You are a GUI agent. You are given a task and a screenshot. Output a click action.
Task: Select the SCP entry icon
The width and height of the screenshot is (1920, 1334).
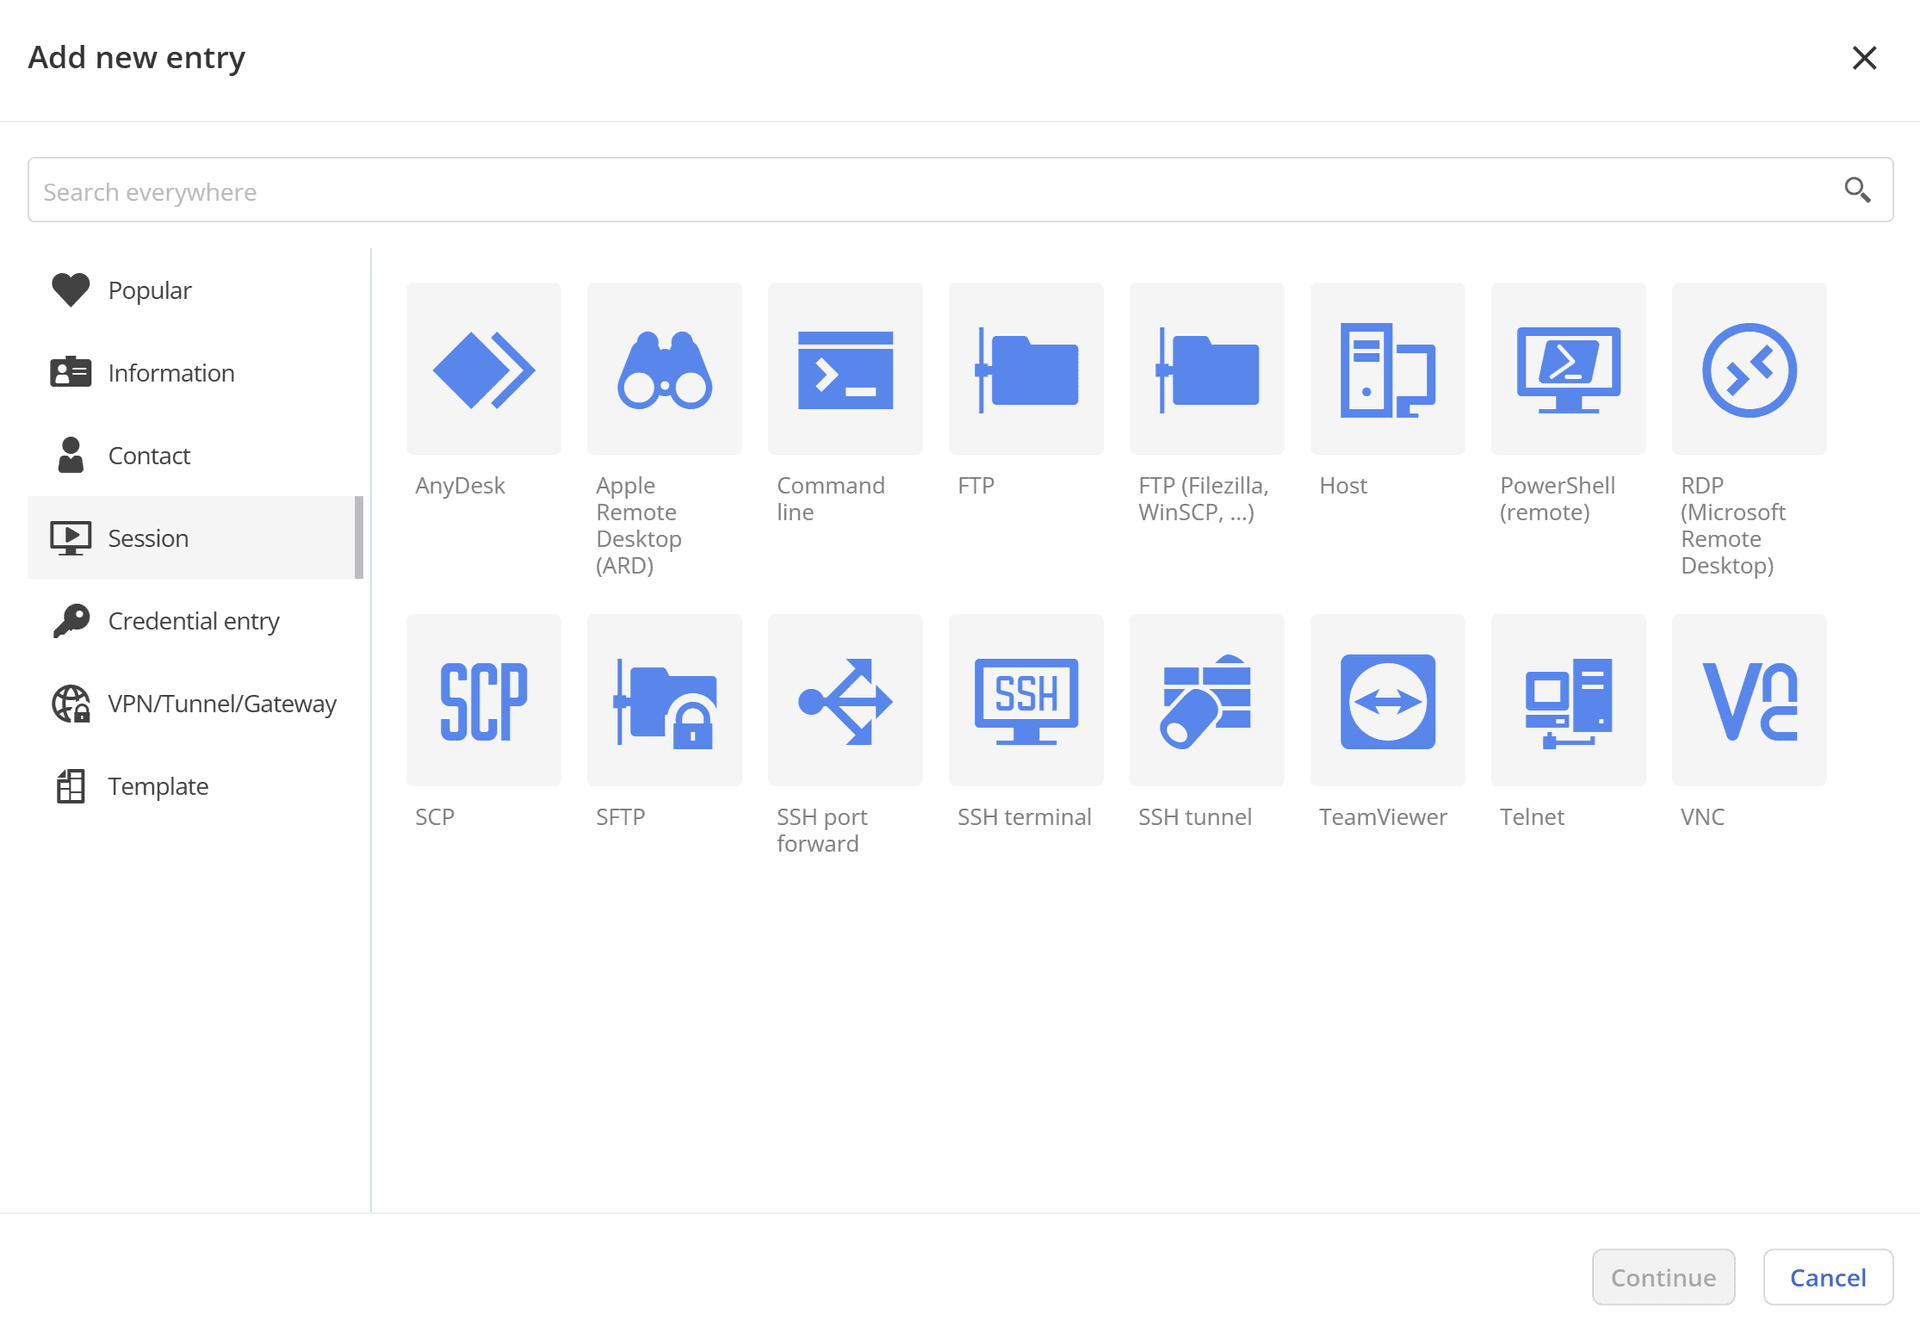click(483, 700)
